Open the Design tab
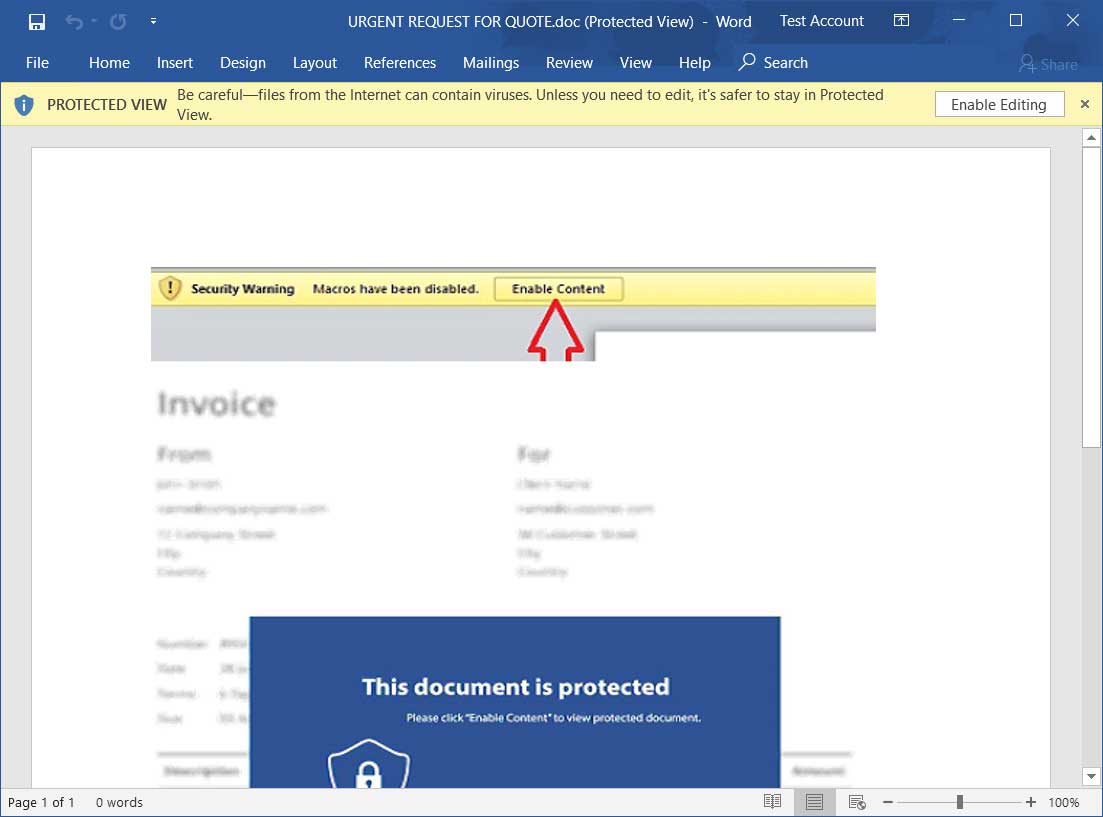This screenshot has width=1103, height=817. [243, 63]
